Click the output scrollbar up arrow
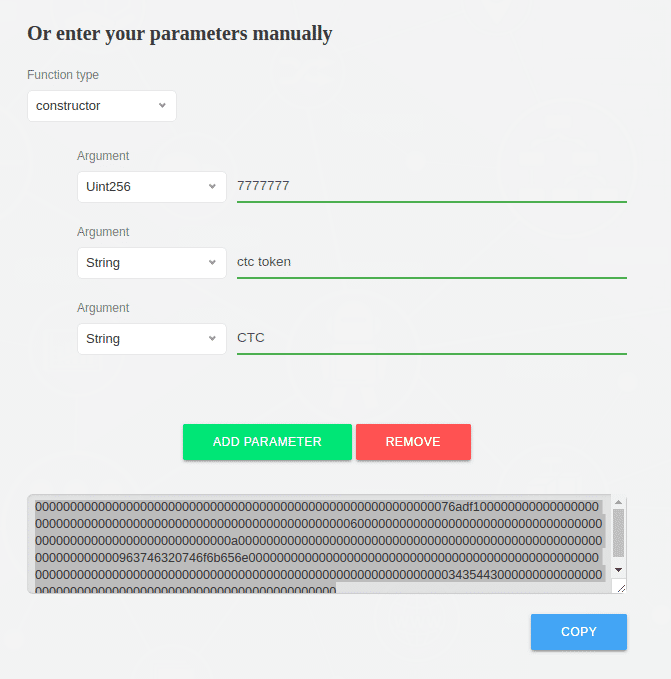Image resolution: width=671 pixels, height=679 pixels. [x=618, y=502]
